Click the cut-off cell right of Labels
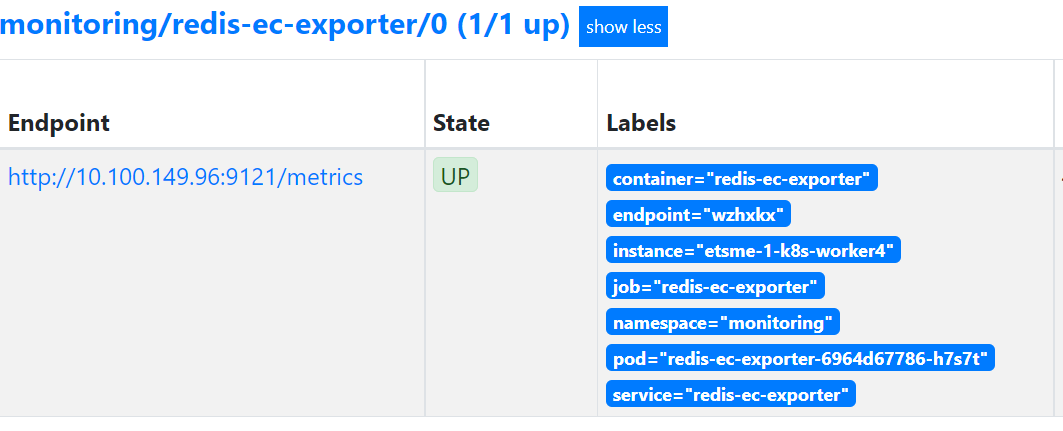Viewport: 1063px width, 431px height. coord(1058,280)
